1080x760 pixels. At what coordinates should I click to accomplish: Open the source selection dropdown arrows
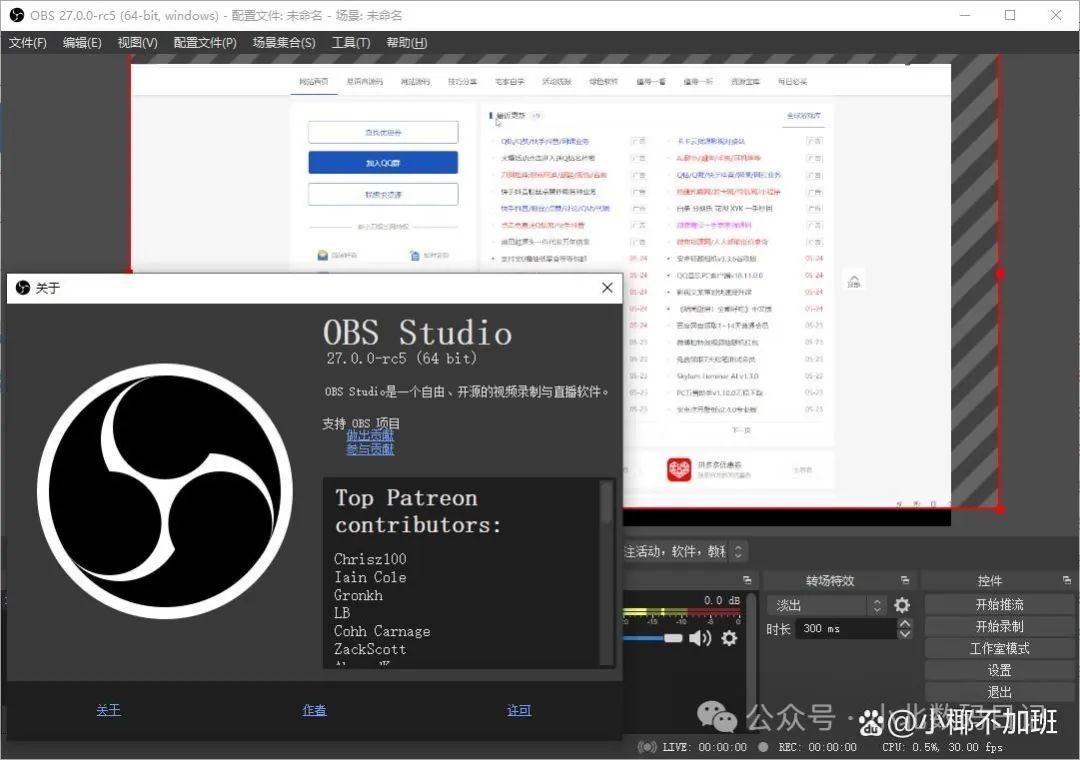pyautogui.click(x=738, y=551)
